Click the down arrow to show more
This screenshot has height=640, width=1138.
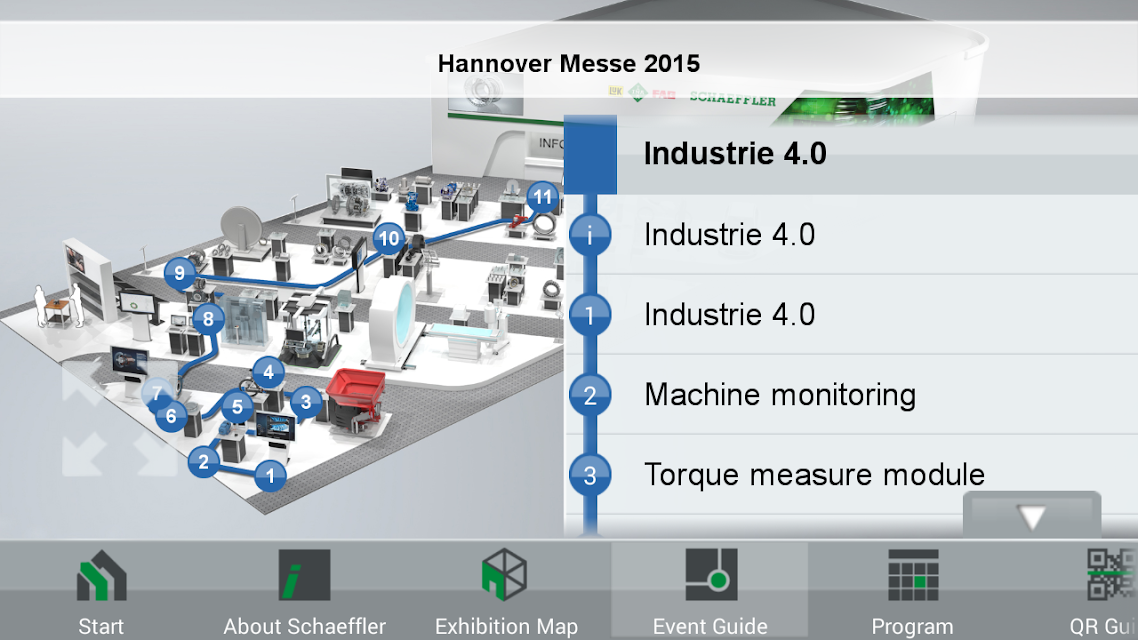coord(1032,515)
